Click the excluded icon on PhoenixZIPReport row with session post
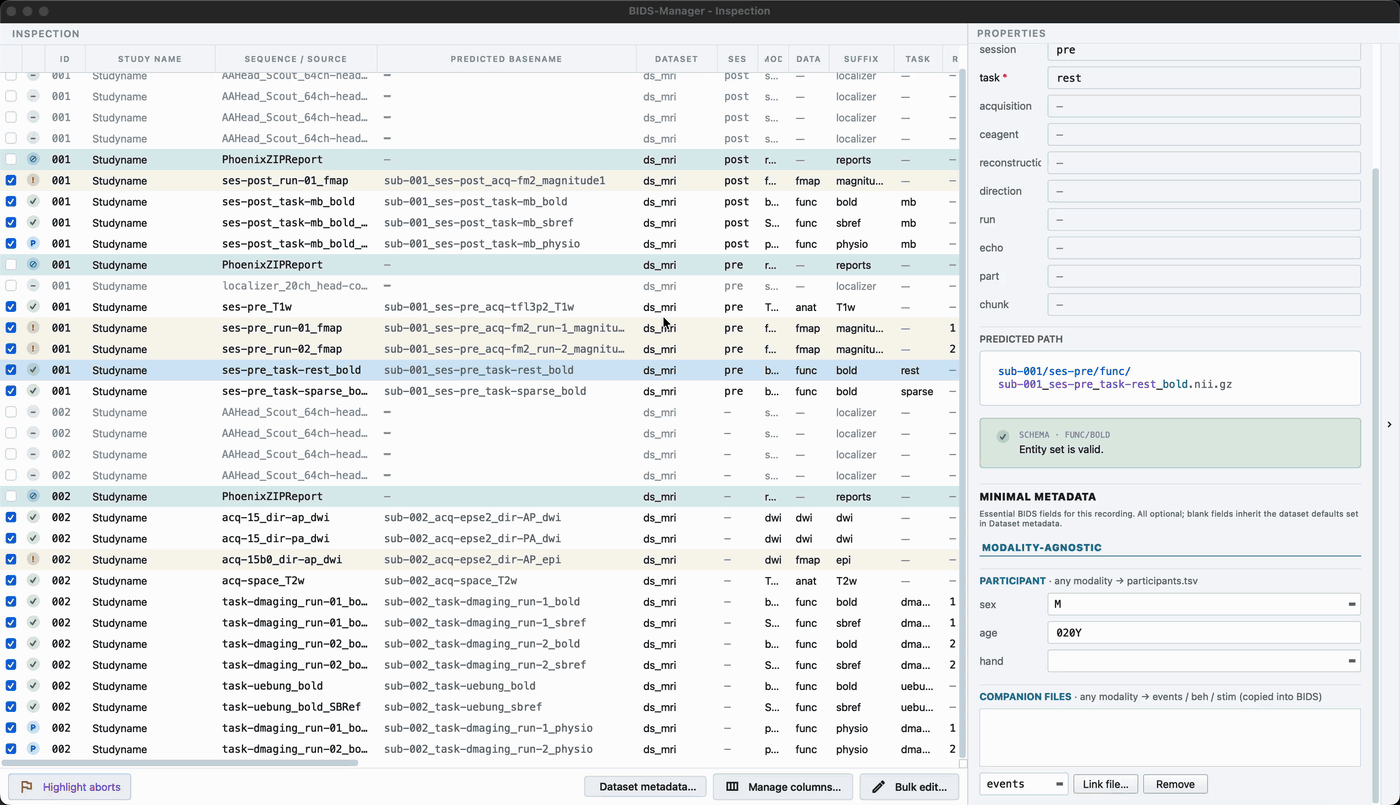The width and height of the screenshot is (1400, 805). pos(33,160)
